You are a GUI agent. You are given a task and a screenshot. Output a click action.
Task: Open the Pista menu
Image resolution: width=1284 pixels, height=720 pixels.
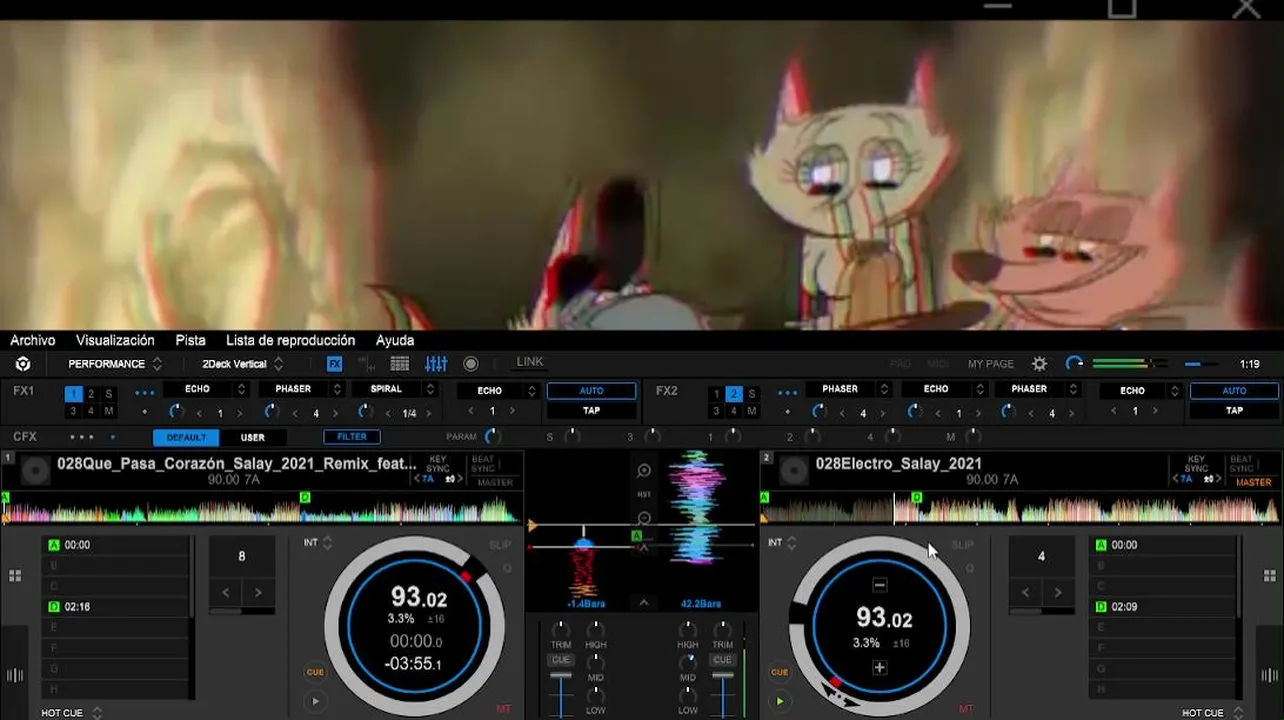coord(190,340)
